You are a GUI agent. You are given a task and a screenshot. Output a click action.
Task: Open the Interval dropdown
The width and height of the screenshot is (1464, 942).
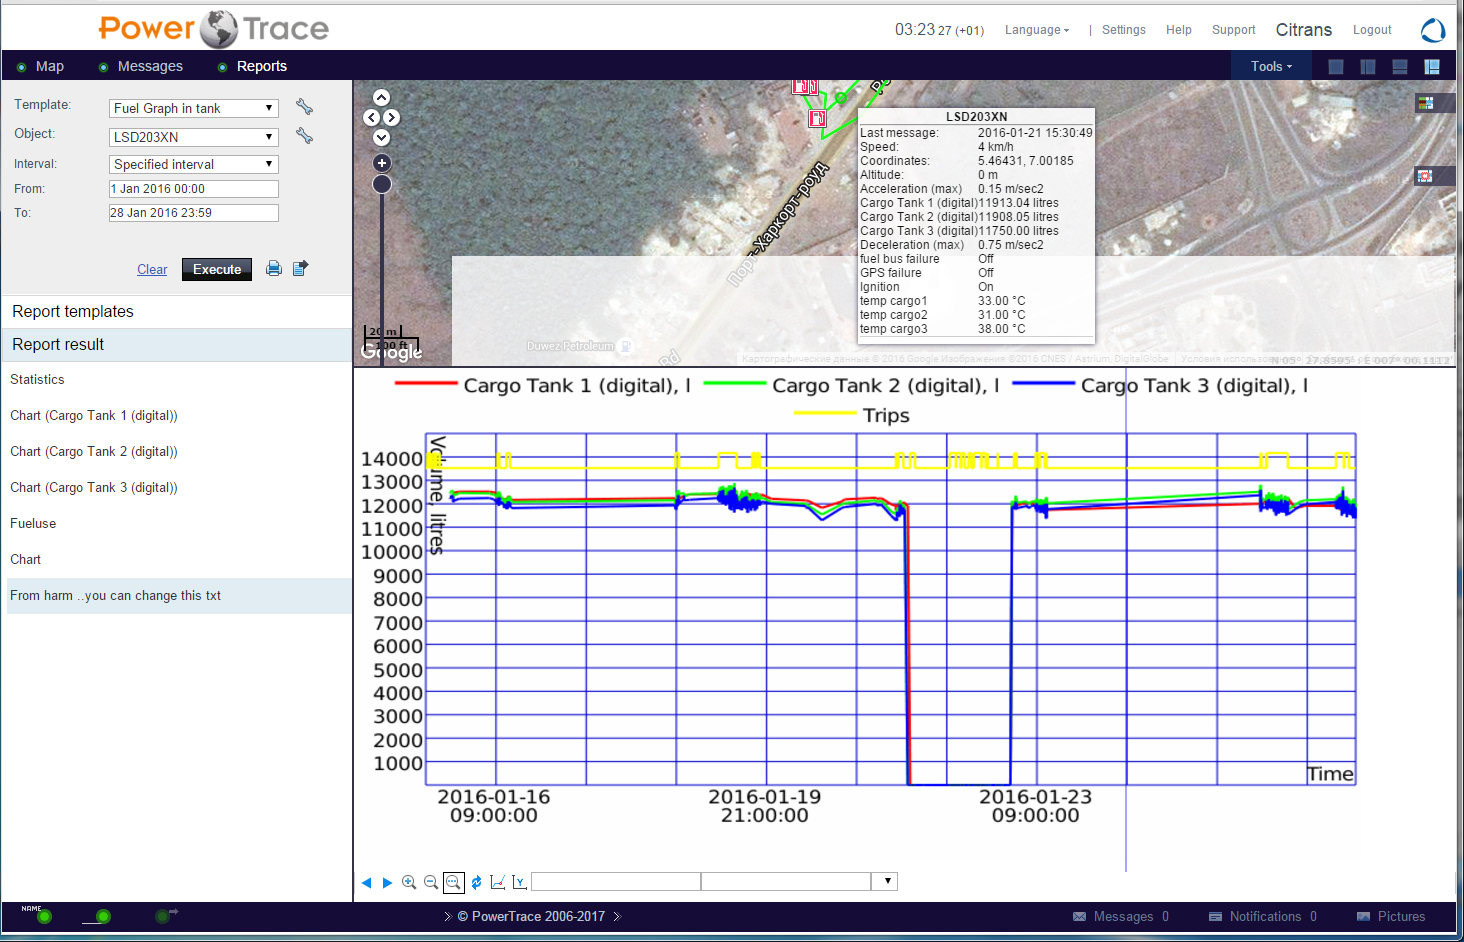[193, 164]
